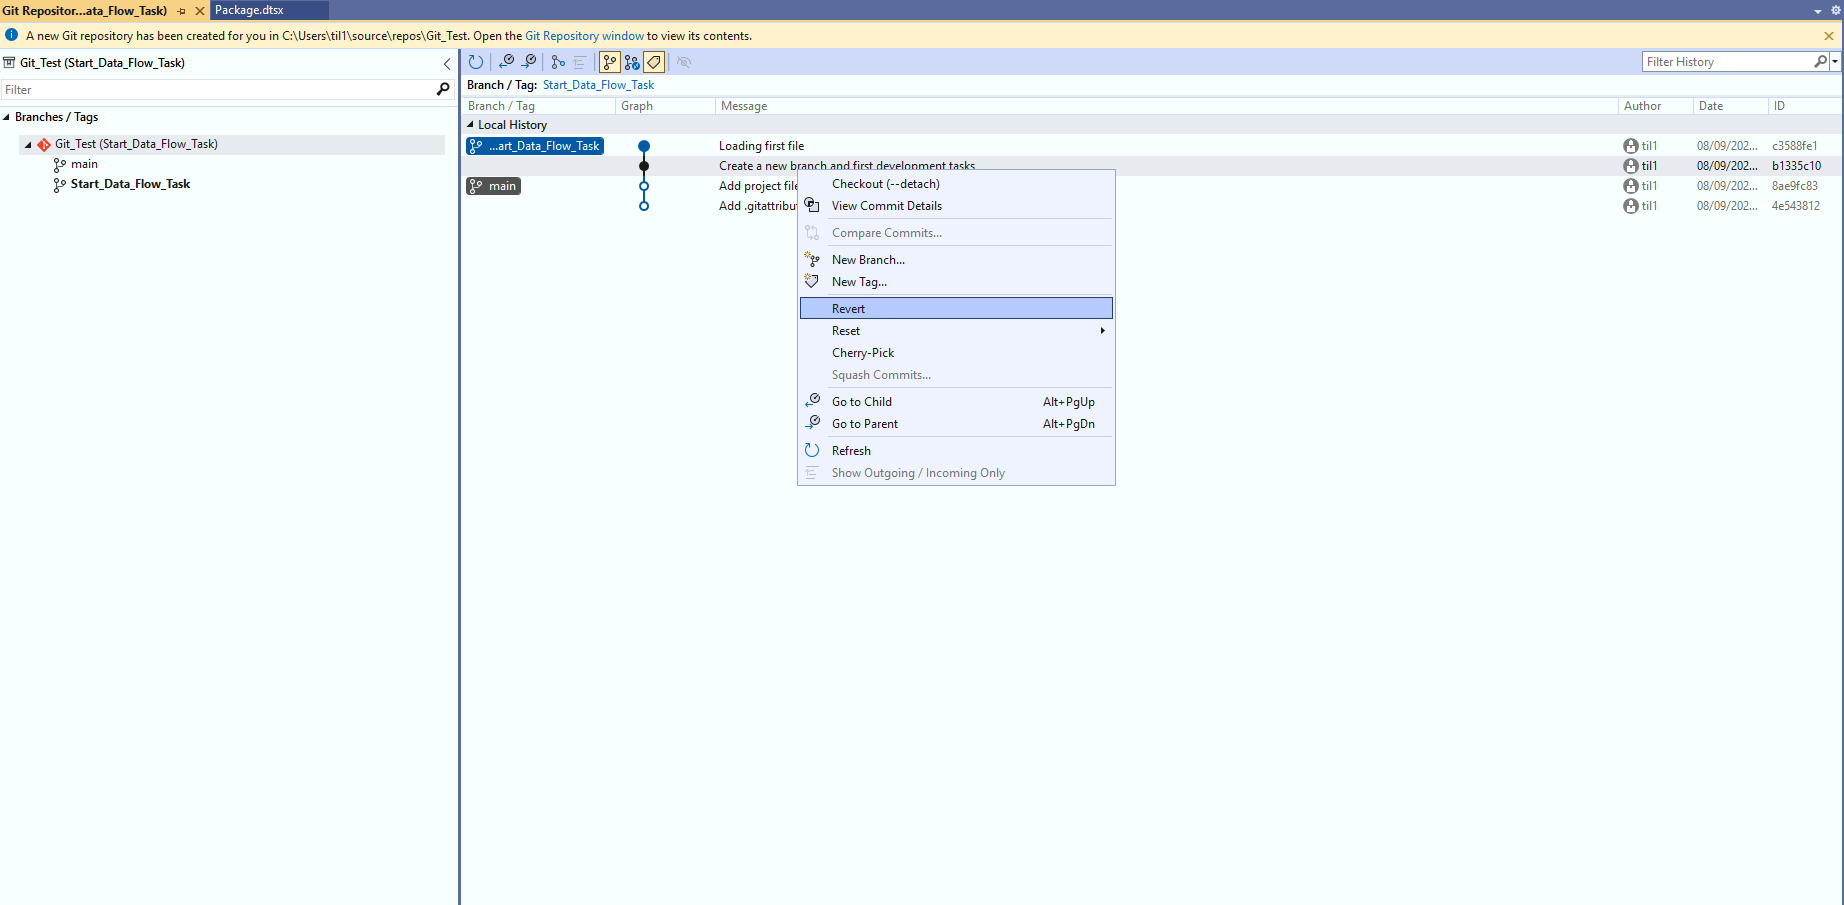This screenshot has height=905, width=1844.
Task: Choose View Commit Details from context menu
Action: (x=956, y=206)
